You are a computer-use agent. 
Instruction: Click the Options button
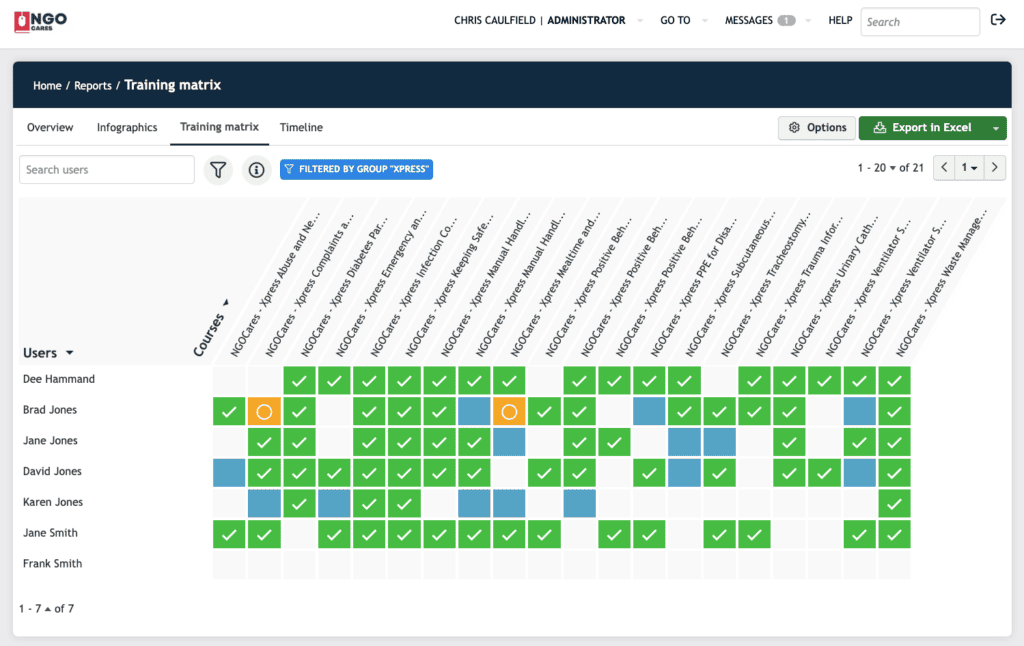[x=817, y=128]
